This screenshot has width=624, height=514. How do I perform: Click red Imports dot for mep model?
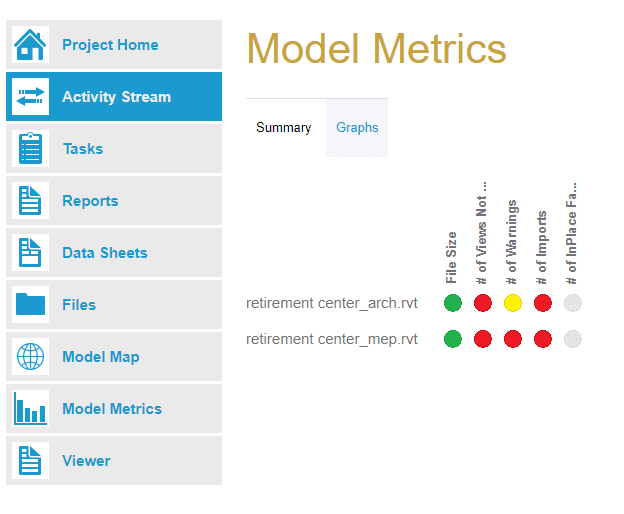(x=543, y=339)
